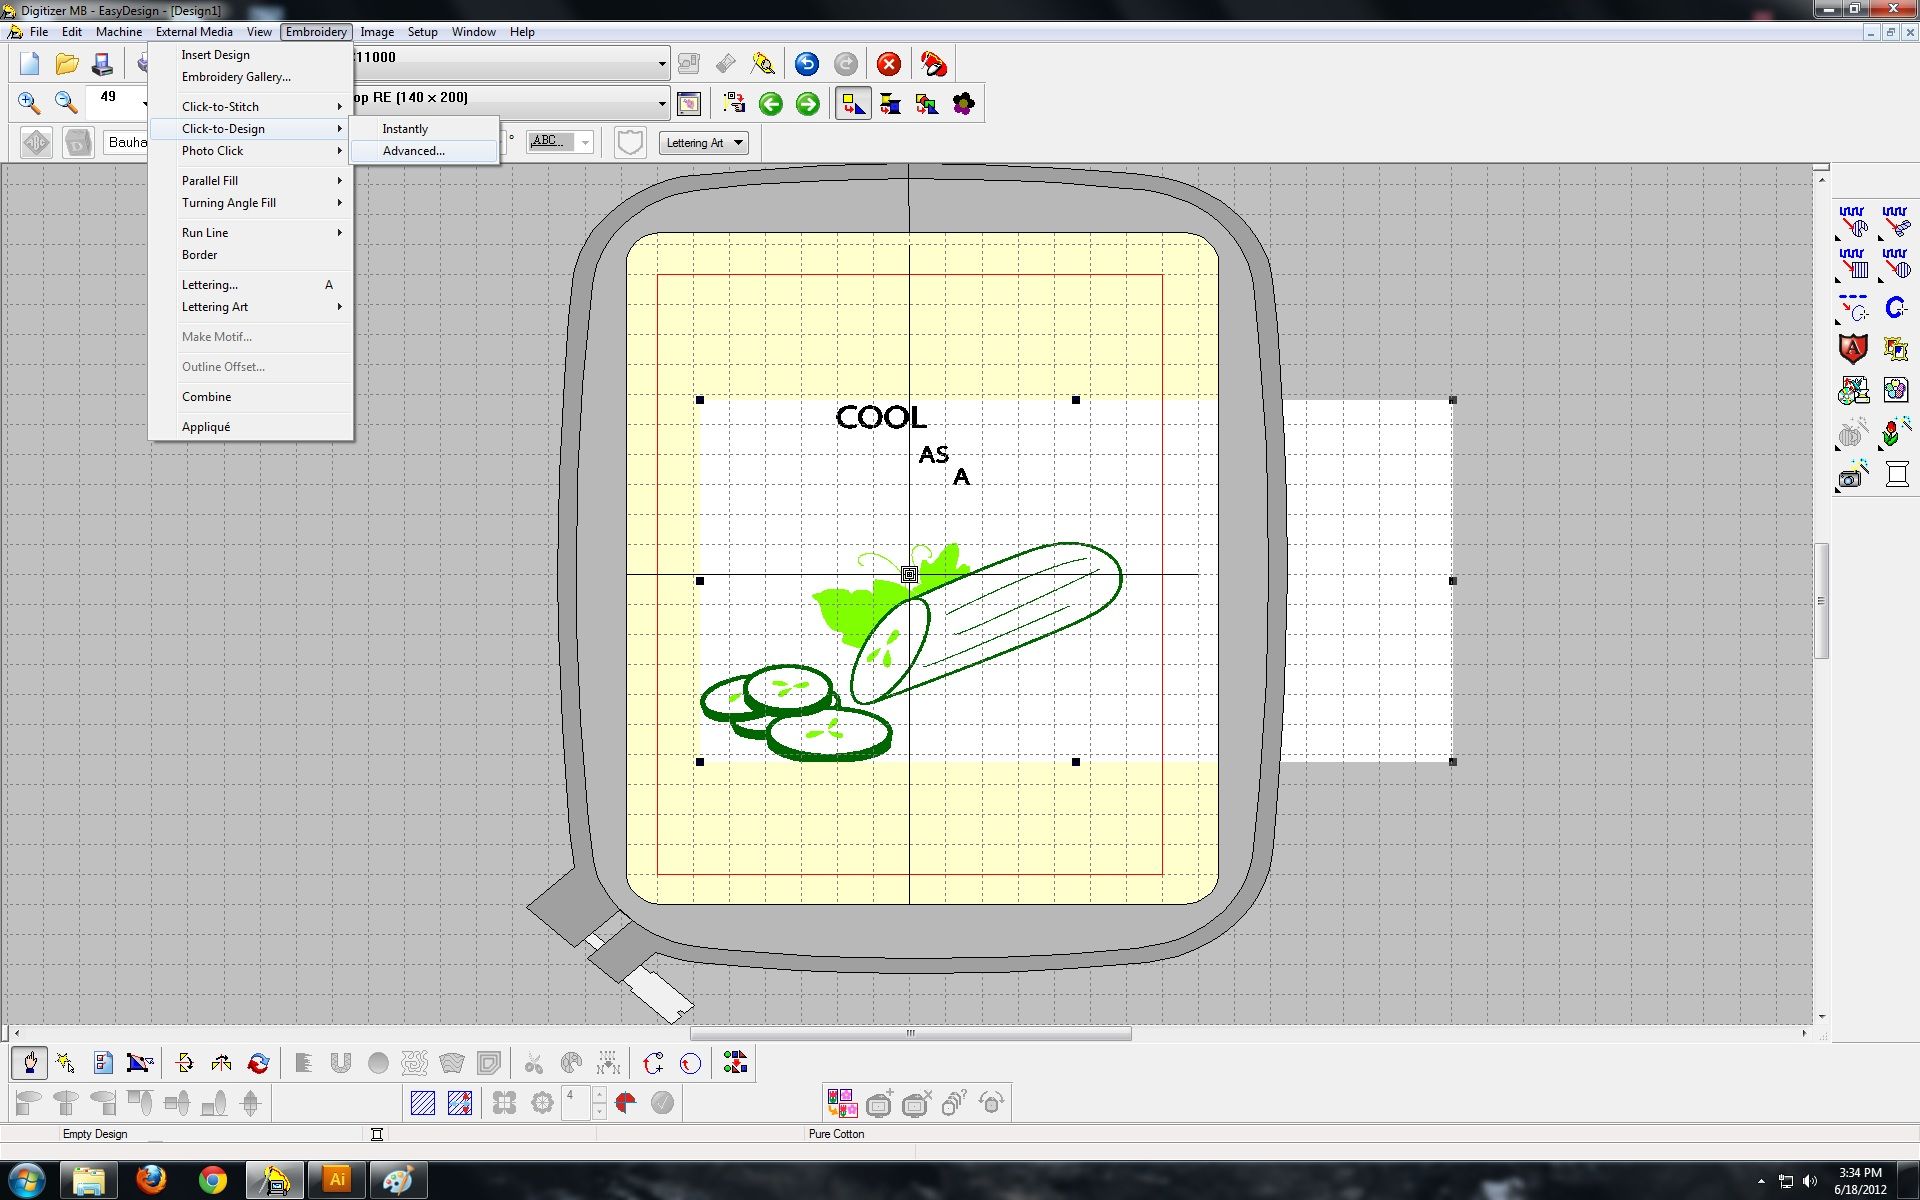Click the red Stop/Cancel icon
This screenshot has height=1200, width=1920.
[888, 63]
